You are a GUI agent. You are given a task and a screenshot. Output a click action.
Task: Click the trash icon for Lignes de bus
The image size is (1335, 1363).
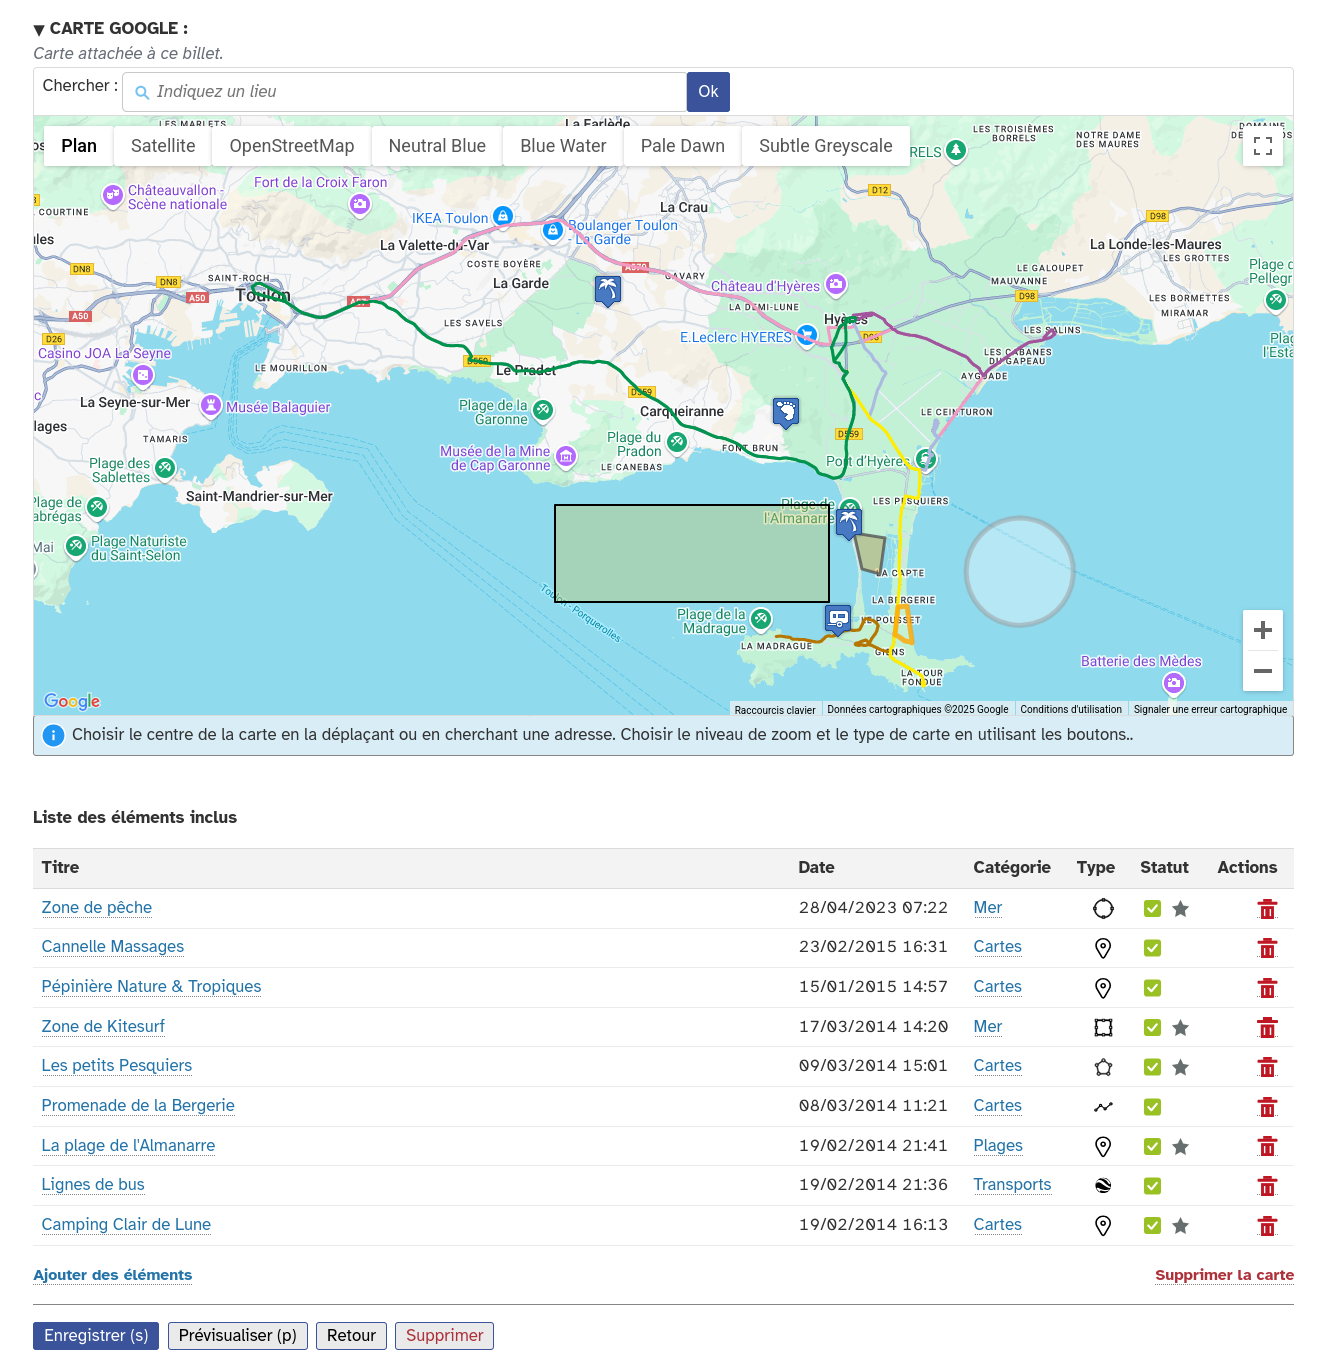(1267, 1186)
